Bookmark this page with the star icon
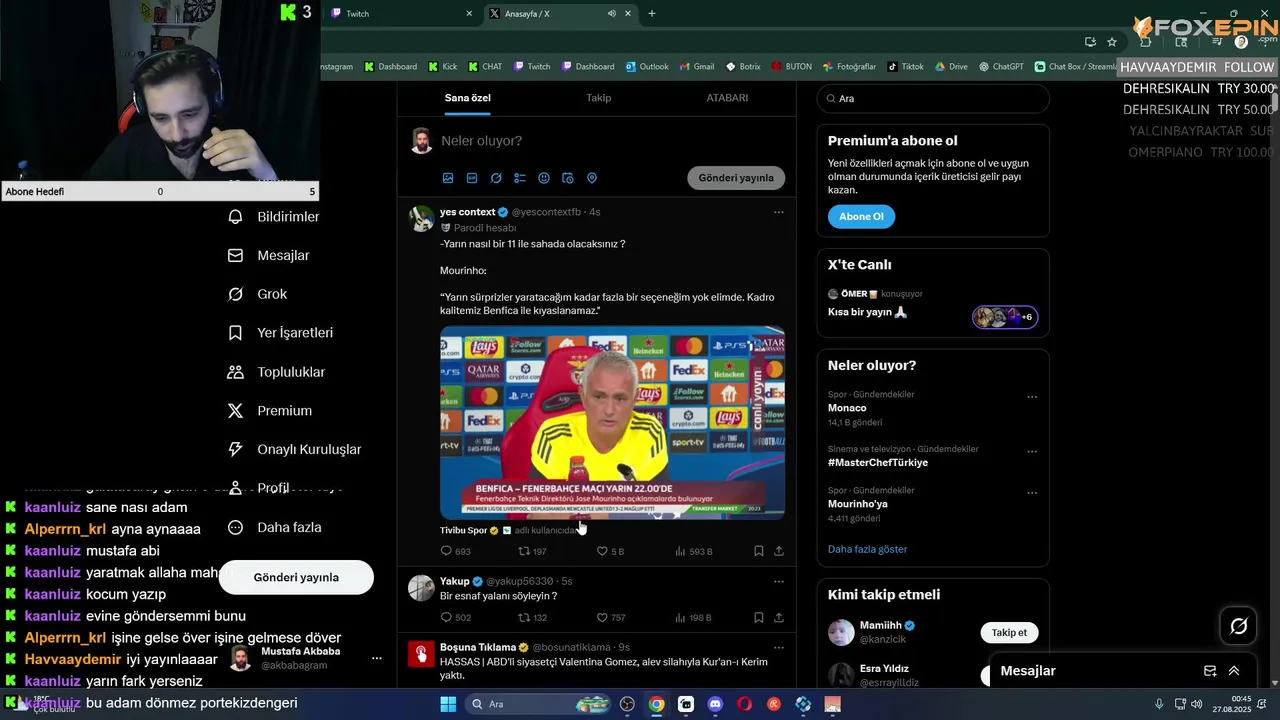Viewport: 1280px width, 720px height. pos(1112,42)
